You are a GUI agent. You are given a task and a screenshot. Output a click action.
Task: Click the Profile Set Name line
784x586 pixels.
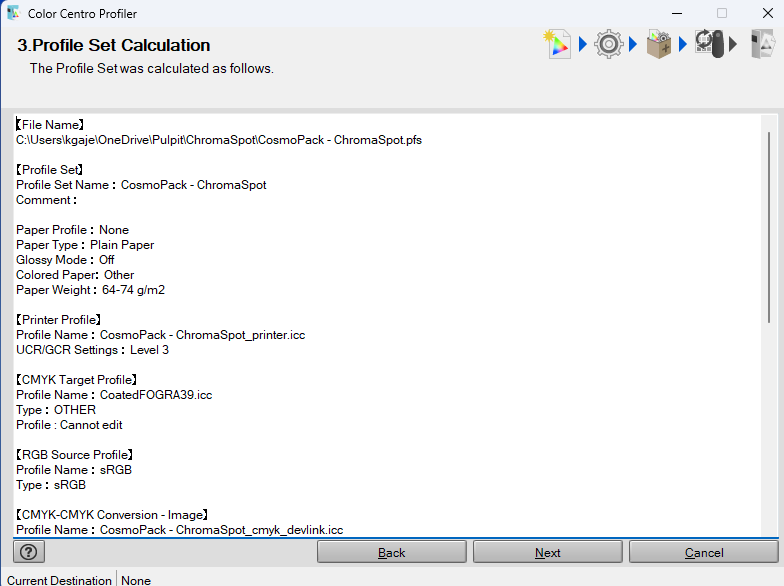click(141, 185)
